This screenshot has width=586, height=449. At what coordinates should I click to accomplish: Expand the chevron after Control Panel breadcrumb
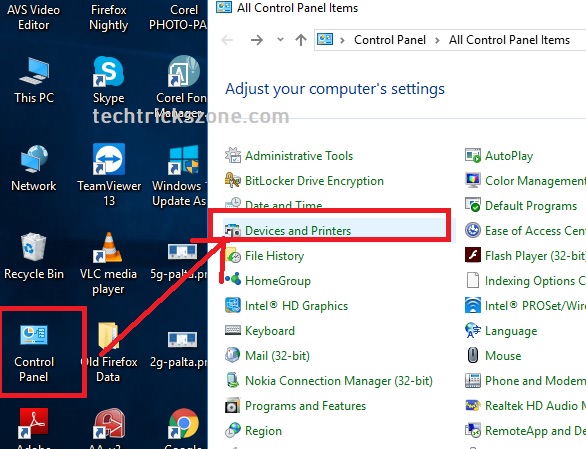[x=437, y=40]
